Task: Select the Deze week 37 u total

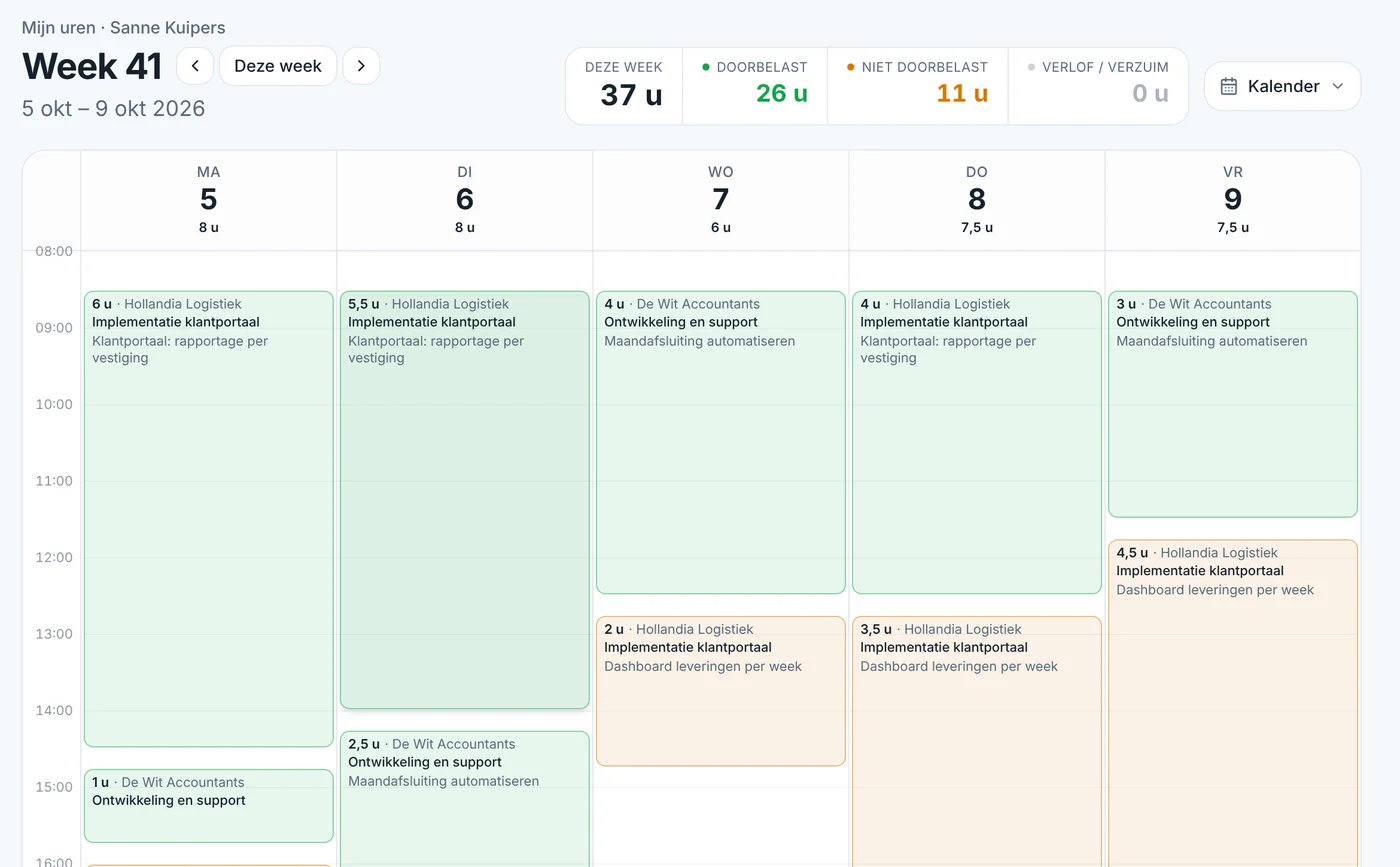Action: [624, 86]
